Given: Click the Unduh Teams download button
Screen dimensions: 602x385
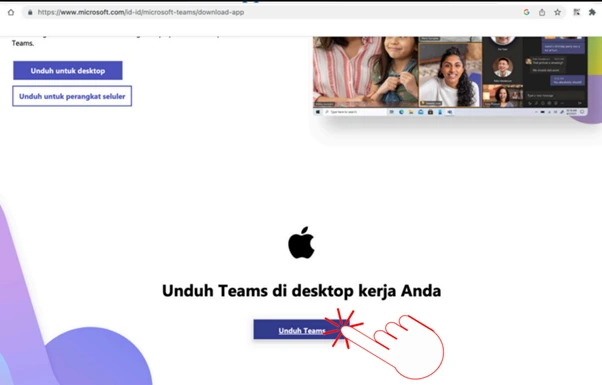Looking at the screenshot, I should [301, 330].
